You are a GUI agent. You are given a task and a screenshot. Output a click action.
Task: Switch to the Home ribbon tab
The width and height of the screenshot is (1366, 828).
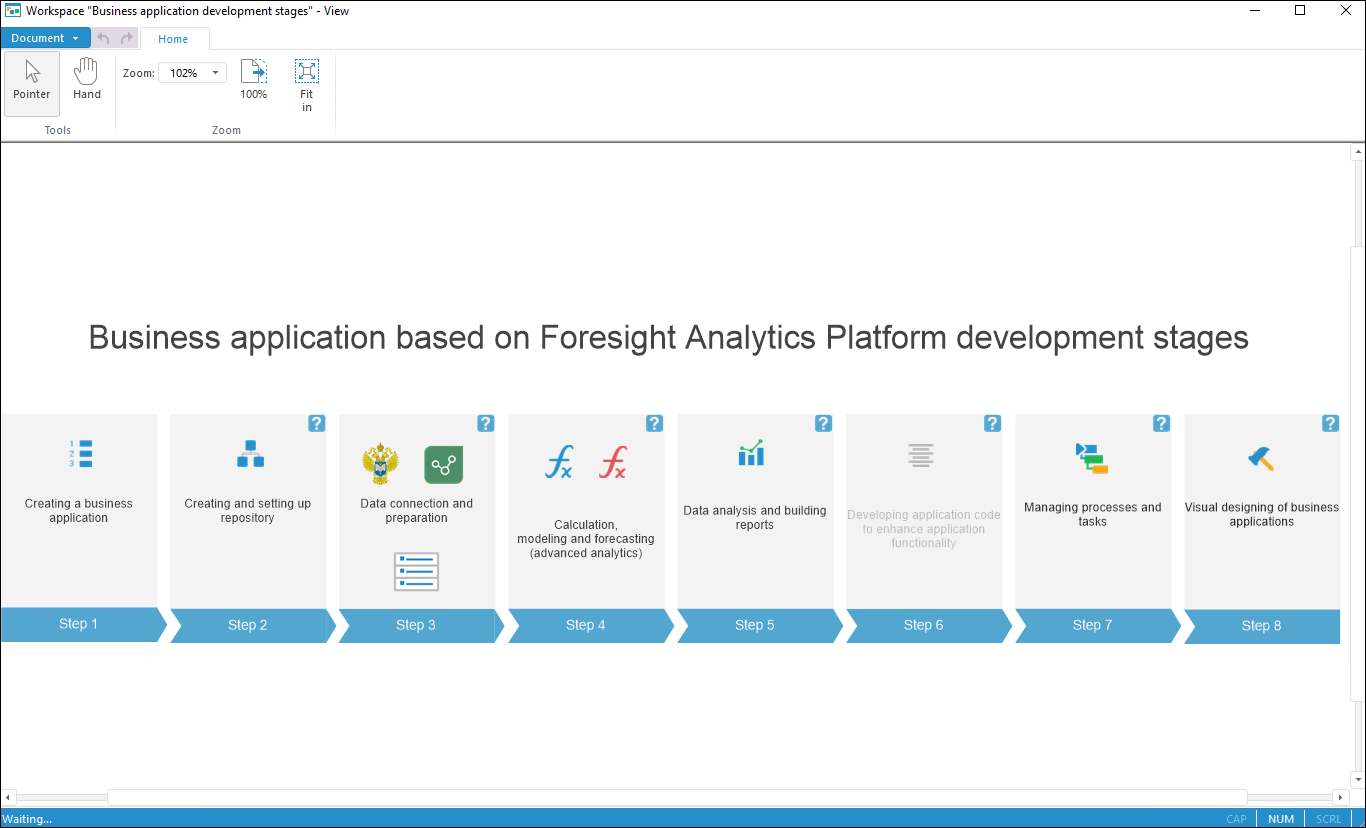(x=173, y=39)
